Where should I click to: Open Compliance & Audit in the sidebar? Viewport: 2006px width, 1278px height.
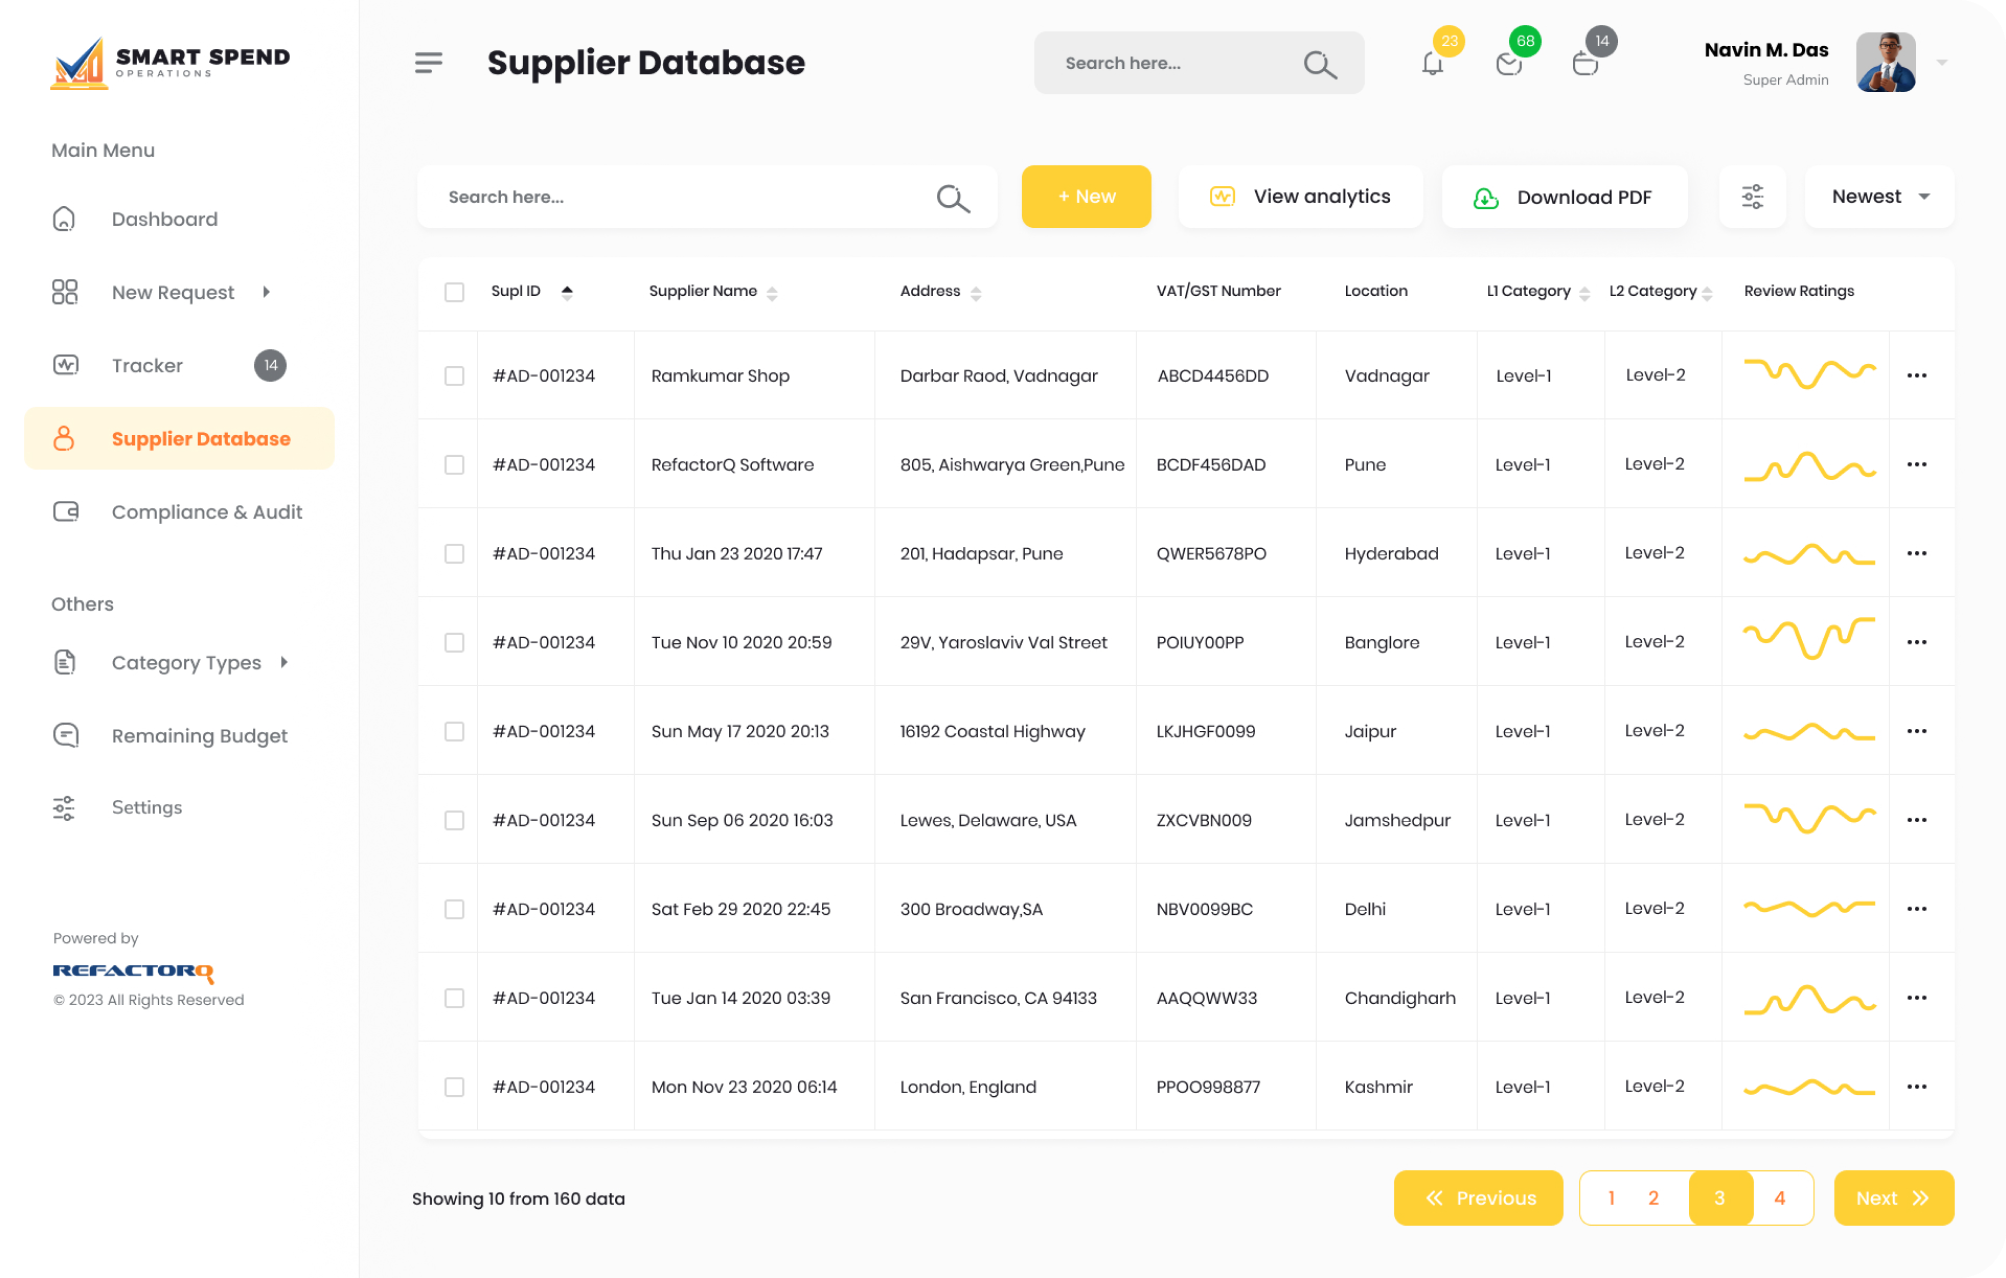pos(206,512)
